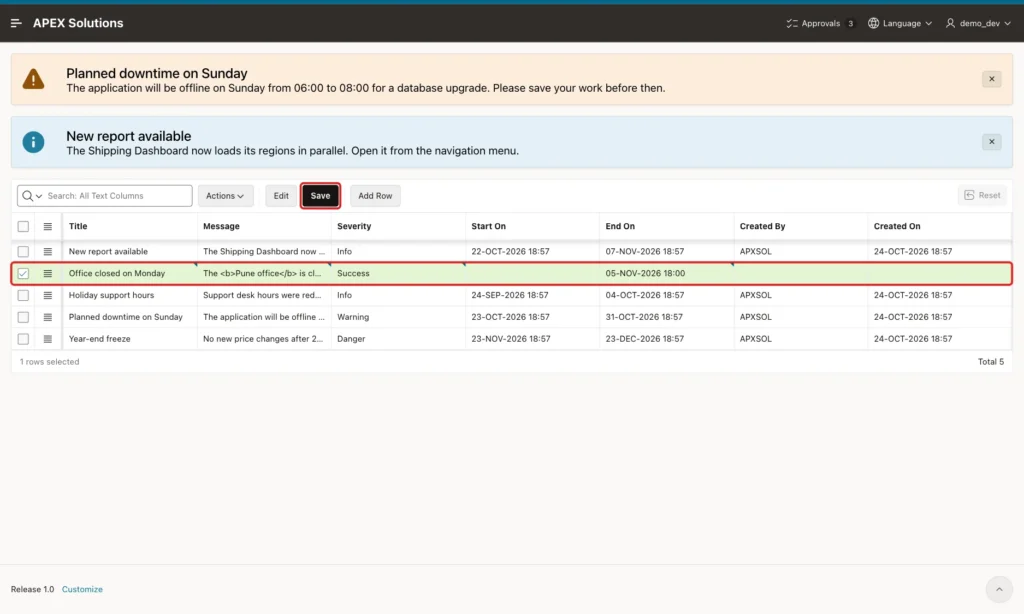Viewport: 1024px width, 614px height.
Task: Click the Warning severity cell
Action: coord(398,317)
